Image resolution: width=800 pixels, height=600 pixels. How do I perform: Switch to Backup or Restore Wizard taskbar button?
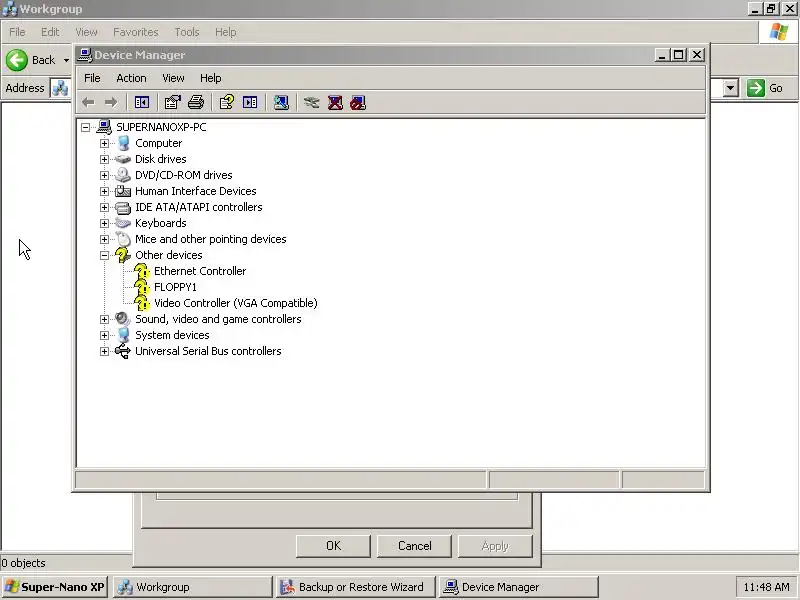(x=355, y=587)
